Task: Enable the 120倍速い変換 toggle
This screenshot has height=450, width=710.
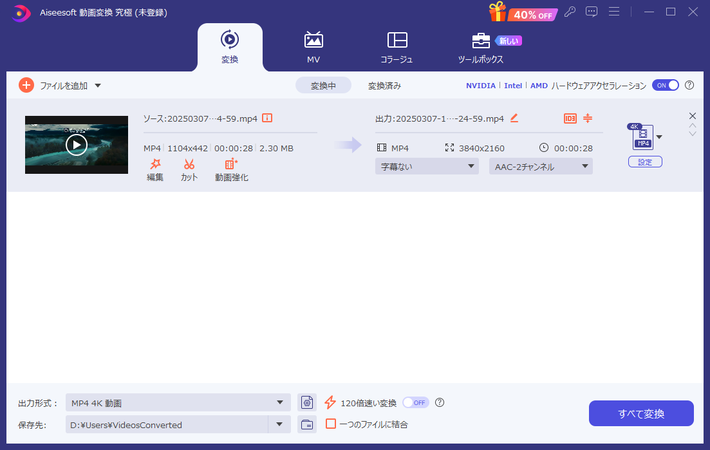Action: [x=415, y=402]
